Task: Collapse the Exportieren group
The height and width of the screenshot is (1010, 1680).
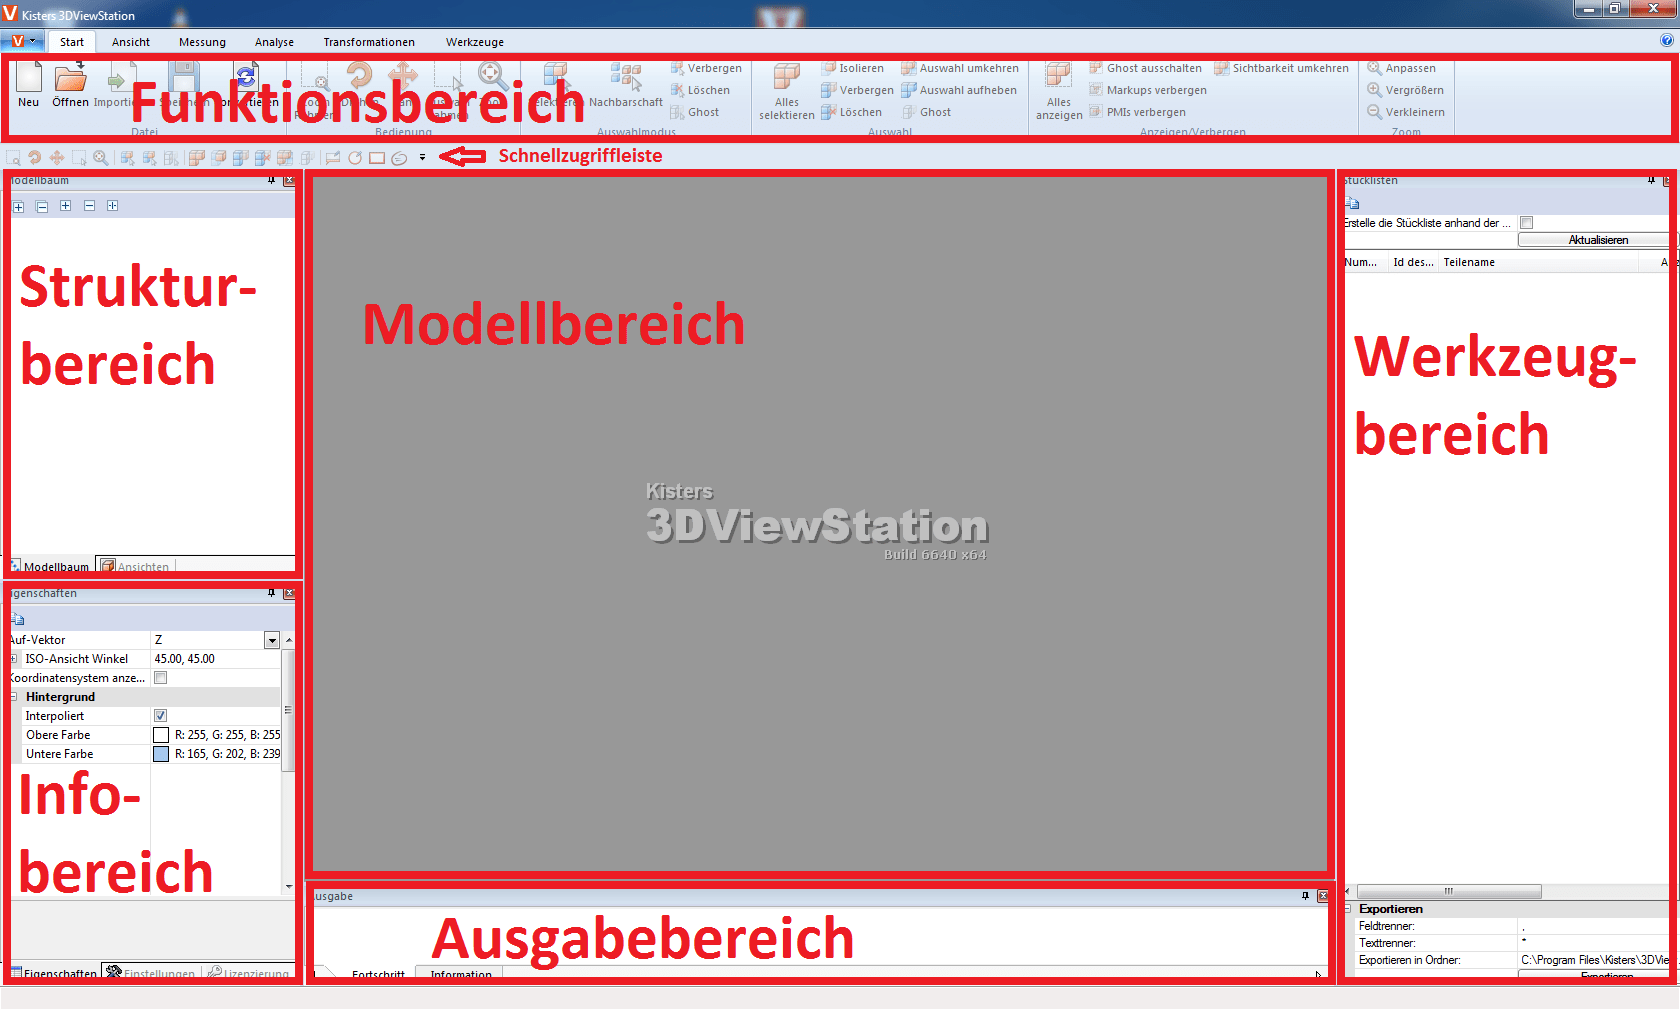Action: tap(1348, 909)
